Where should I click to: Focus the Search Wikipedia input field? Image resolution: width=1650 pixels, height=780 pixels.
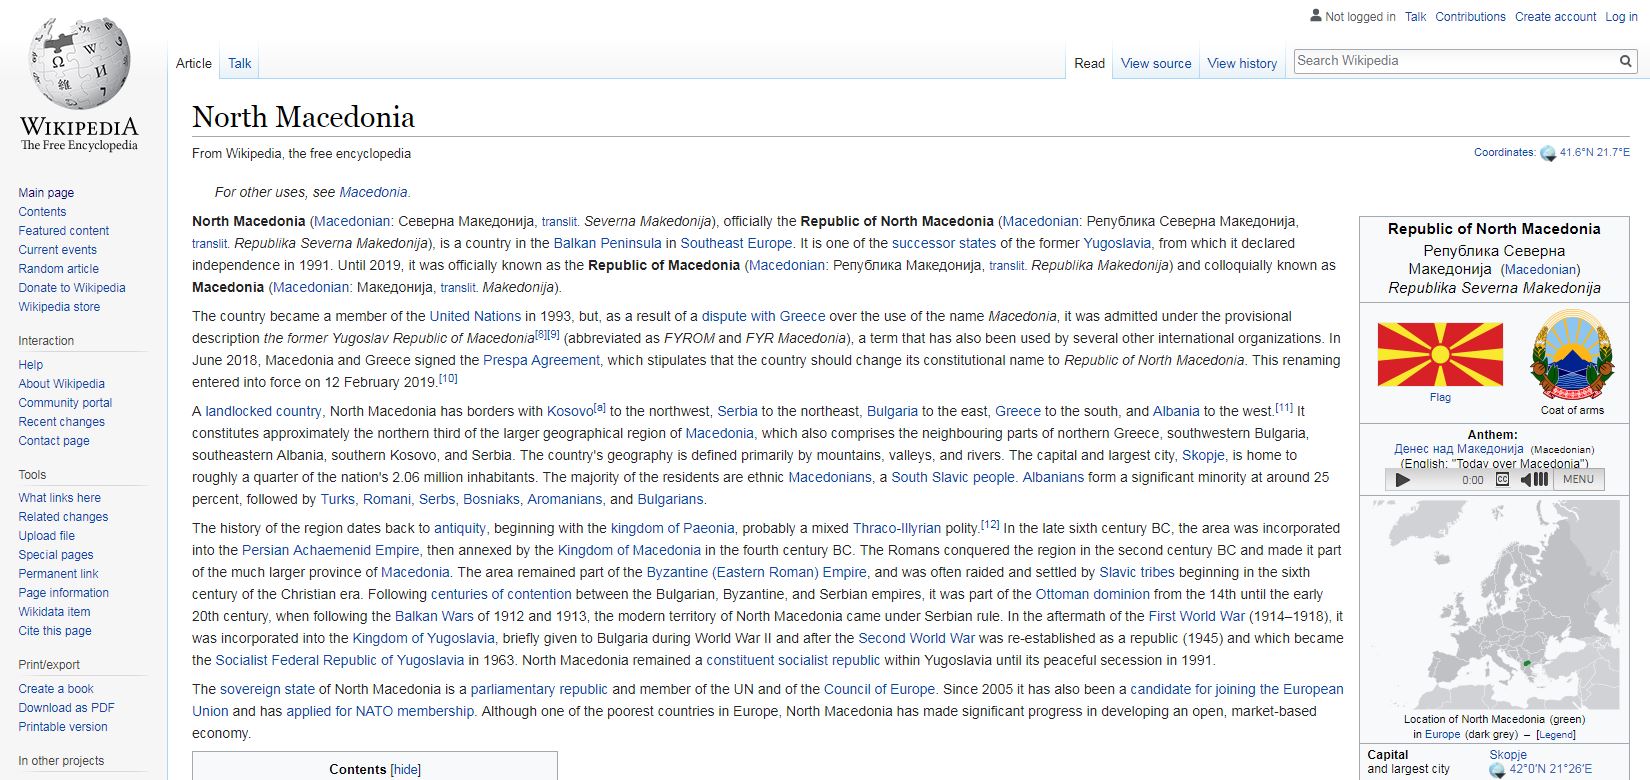click(x=1453, y=61)
